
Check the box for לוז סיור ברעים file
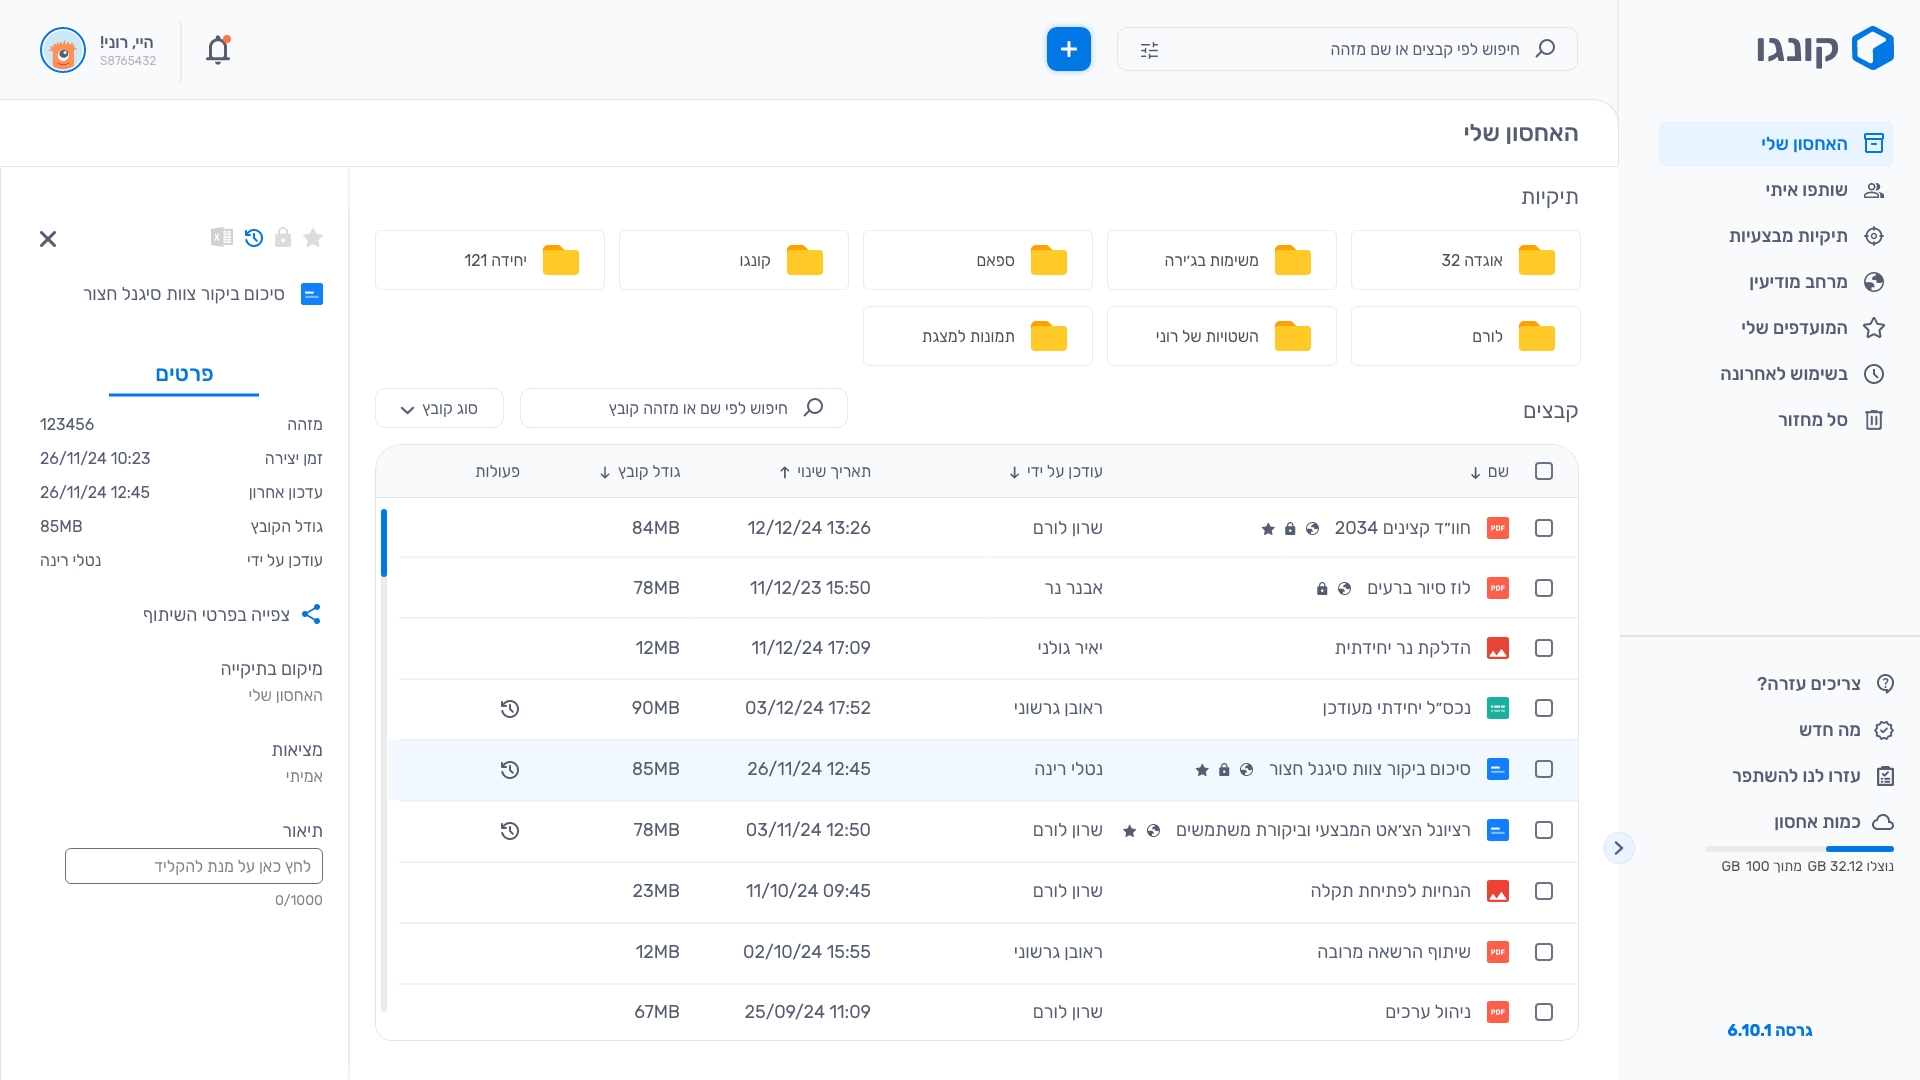1544,588
